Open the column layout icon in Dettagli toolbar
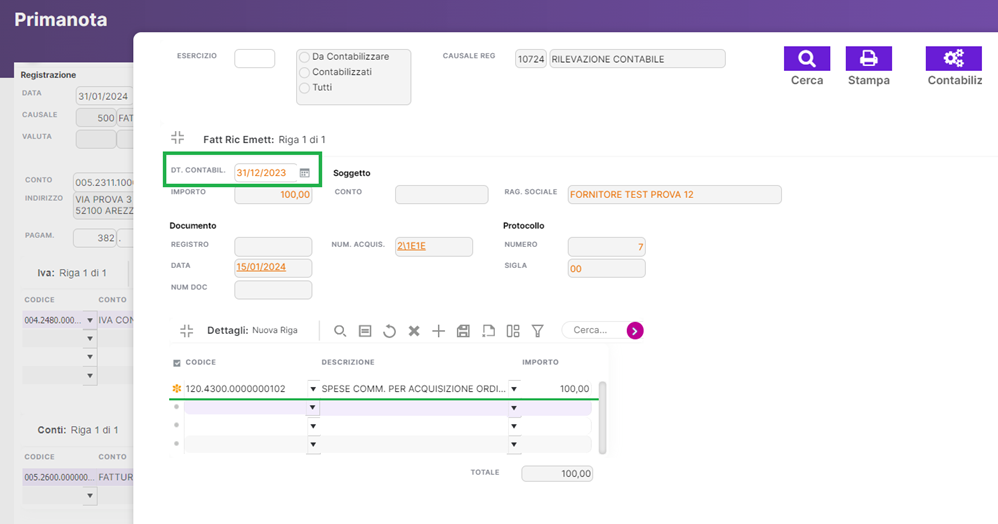 point(513,331)
